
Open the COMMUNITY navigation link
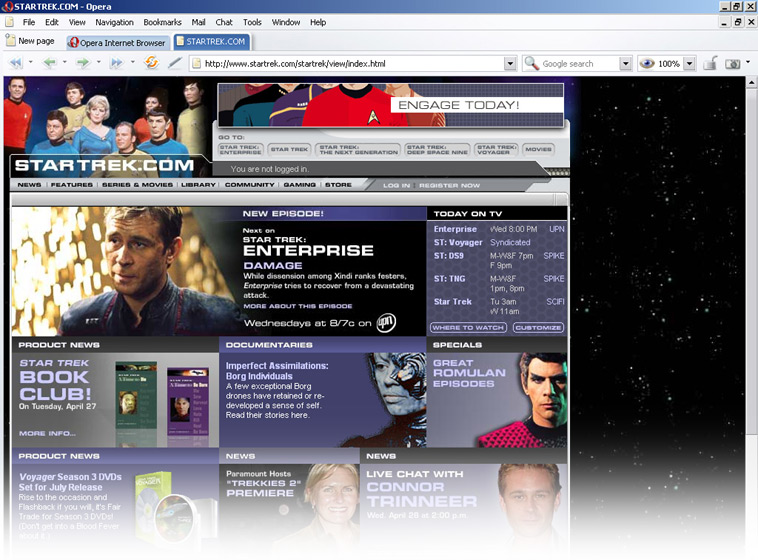(x=249, y=185)
